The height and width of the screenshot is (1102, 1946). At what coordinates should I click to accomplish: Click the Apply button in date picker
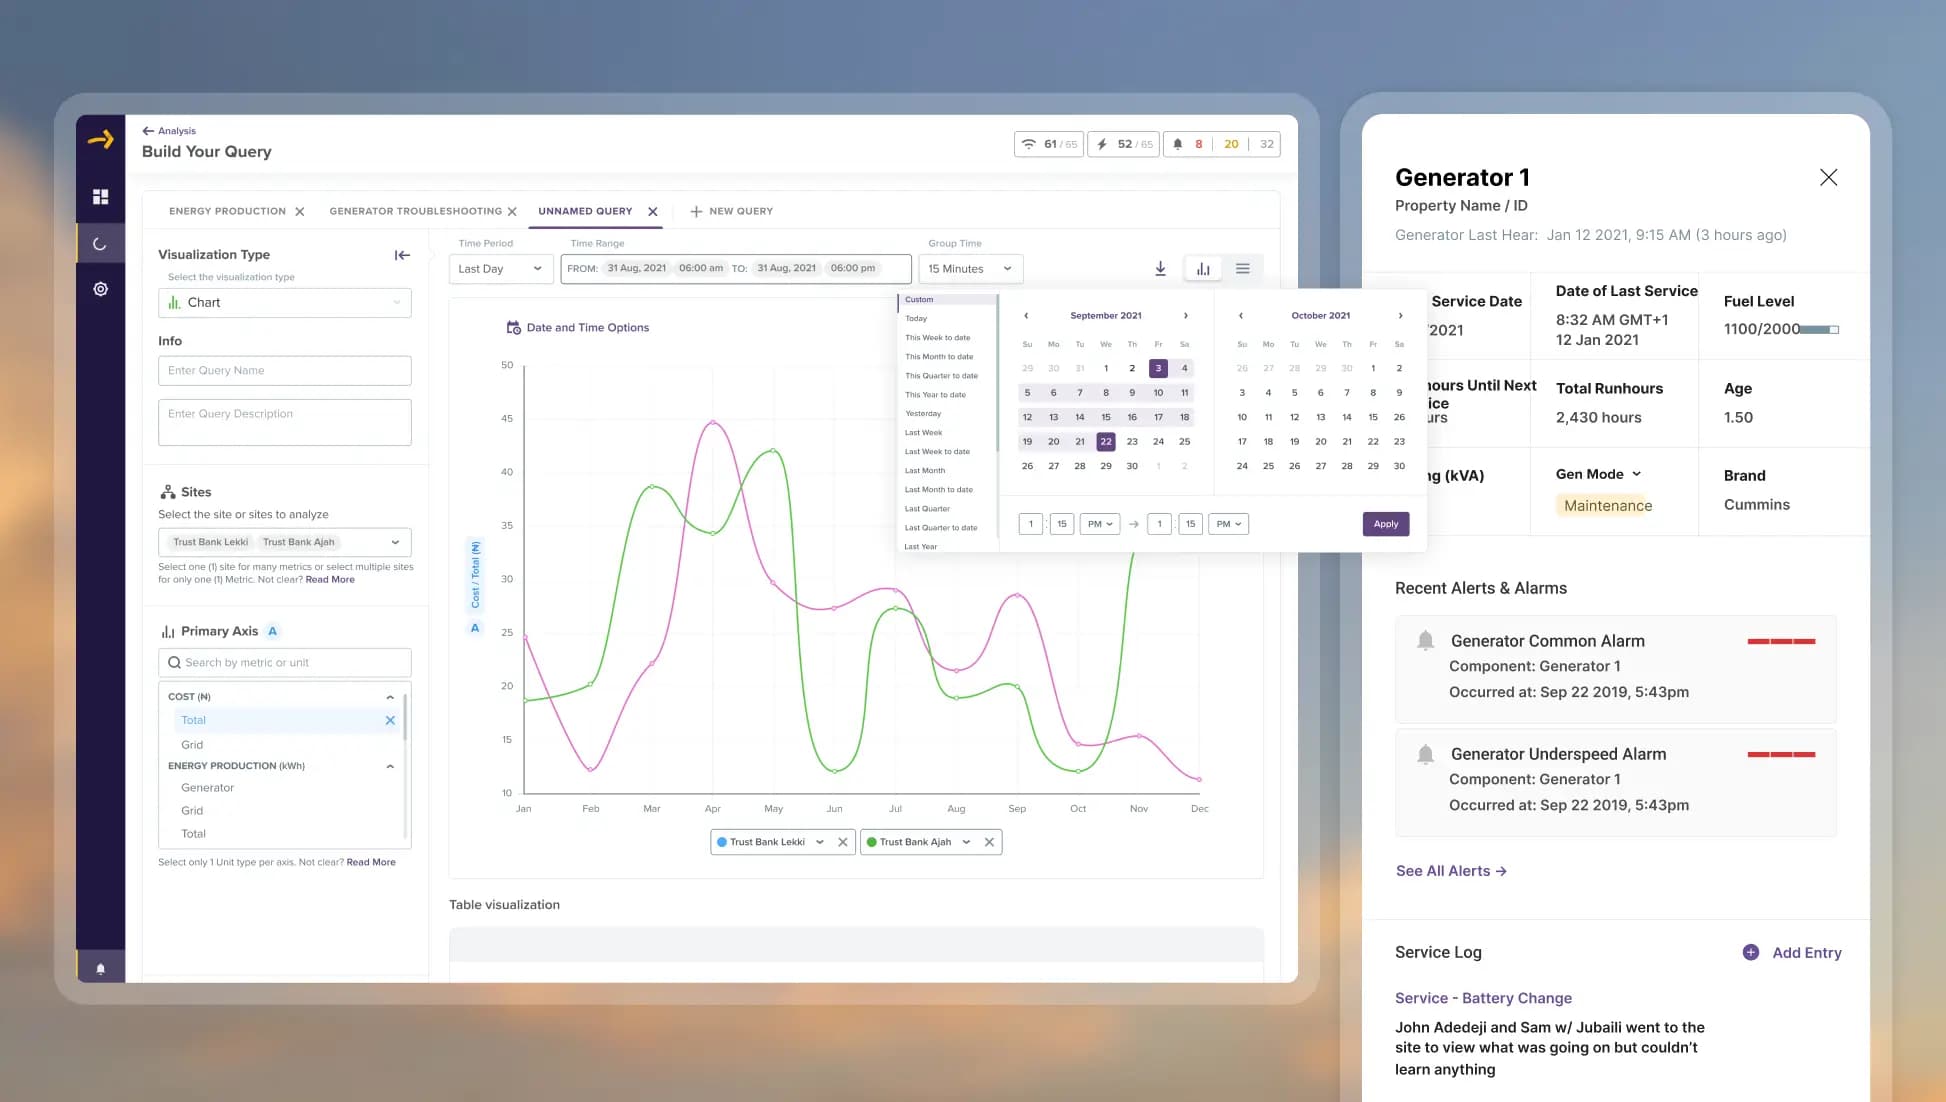tap(1385, 524)
